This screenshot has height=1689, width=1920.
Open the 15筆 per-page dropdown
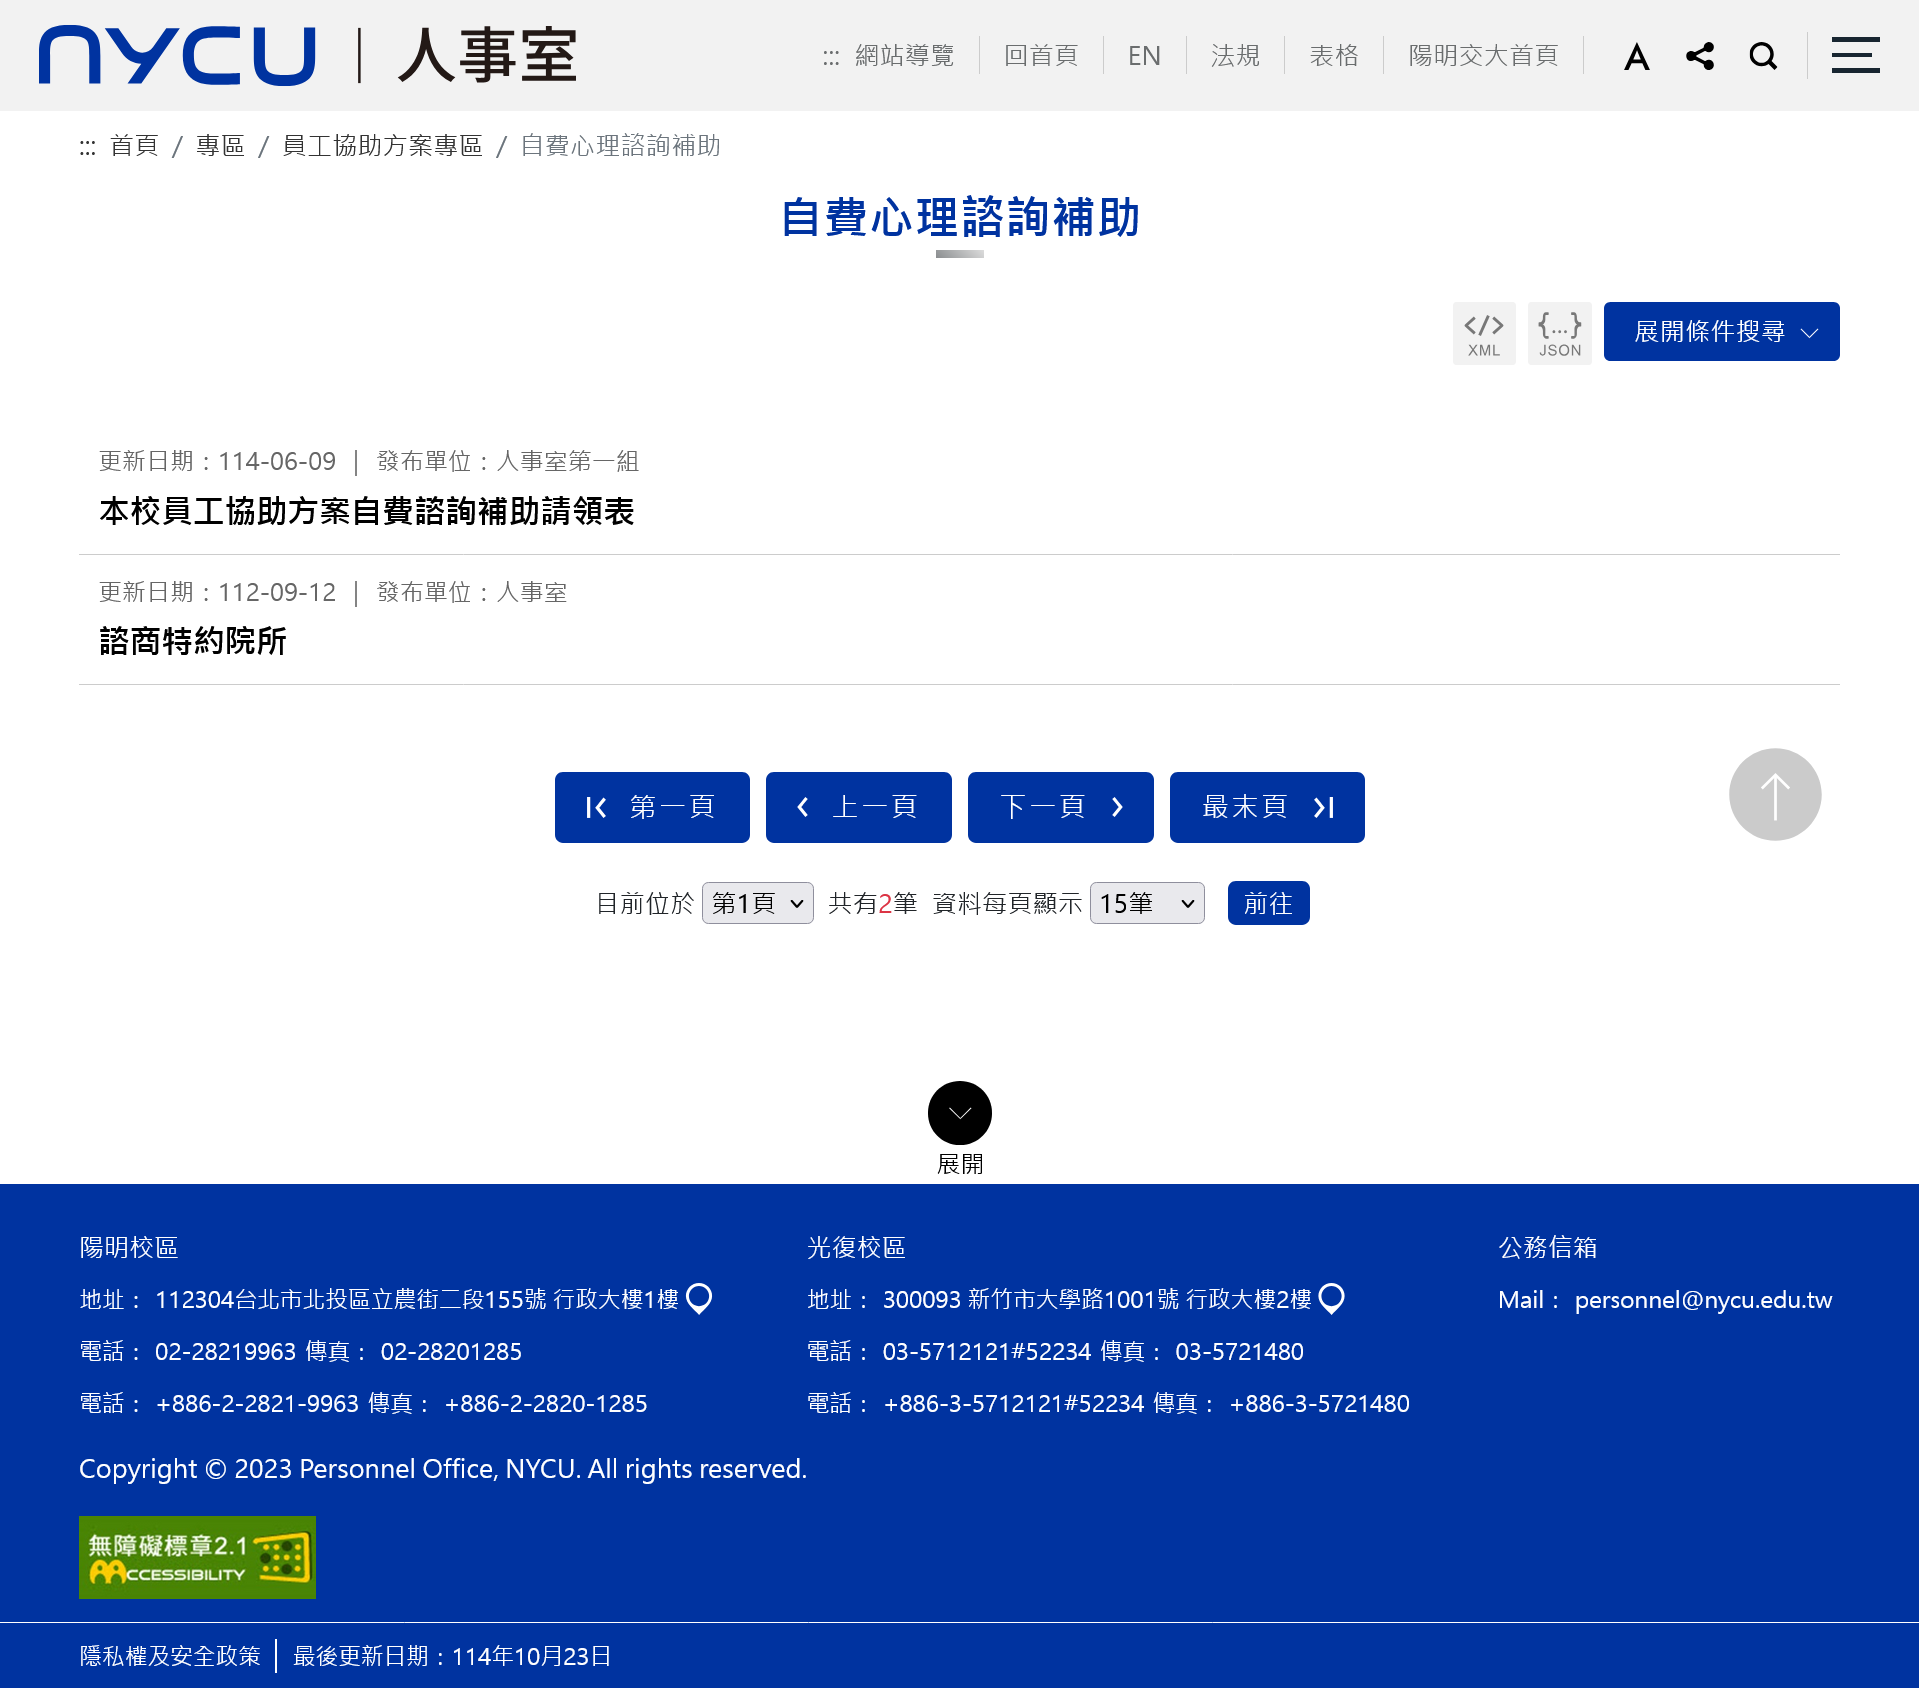(x=1147, y=903)
